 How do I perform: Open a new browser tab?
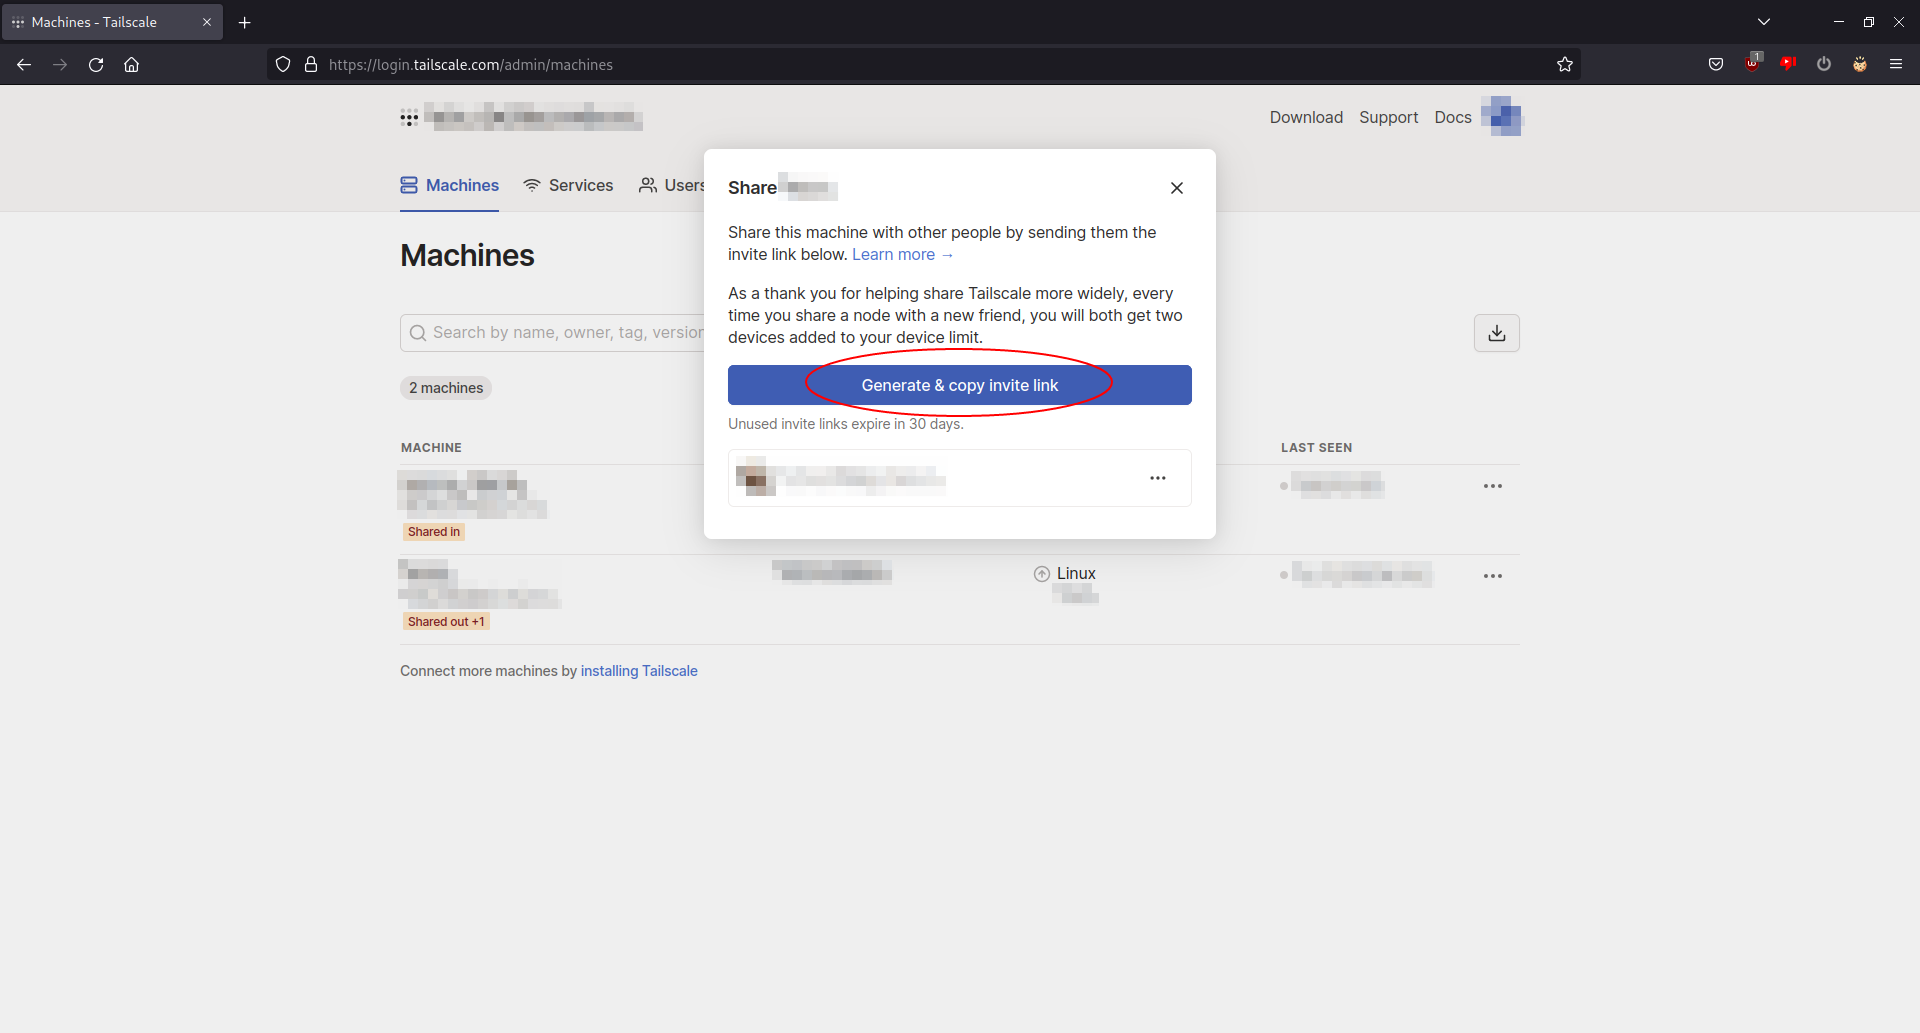coord(245,22)
